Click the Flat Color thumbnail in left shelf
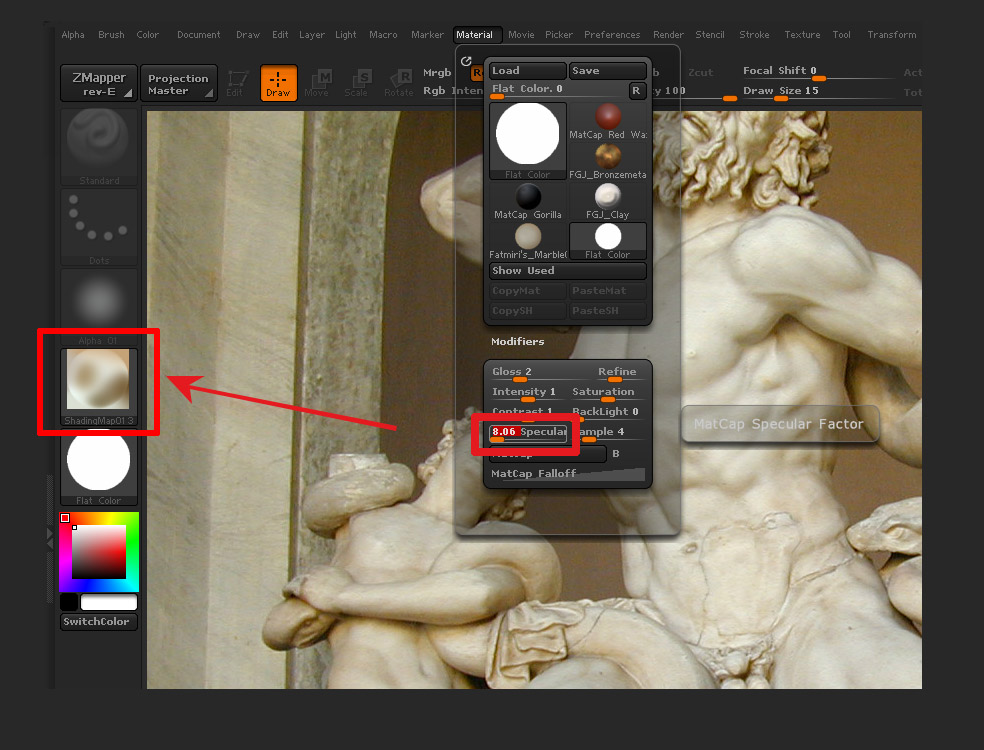This screenshot has width=984, height=750. pos(99,467)
